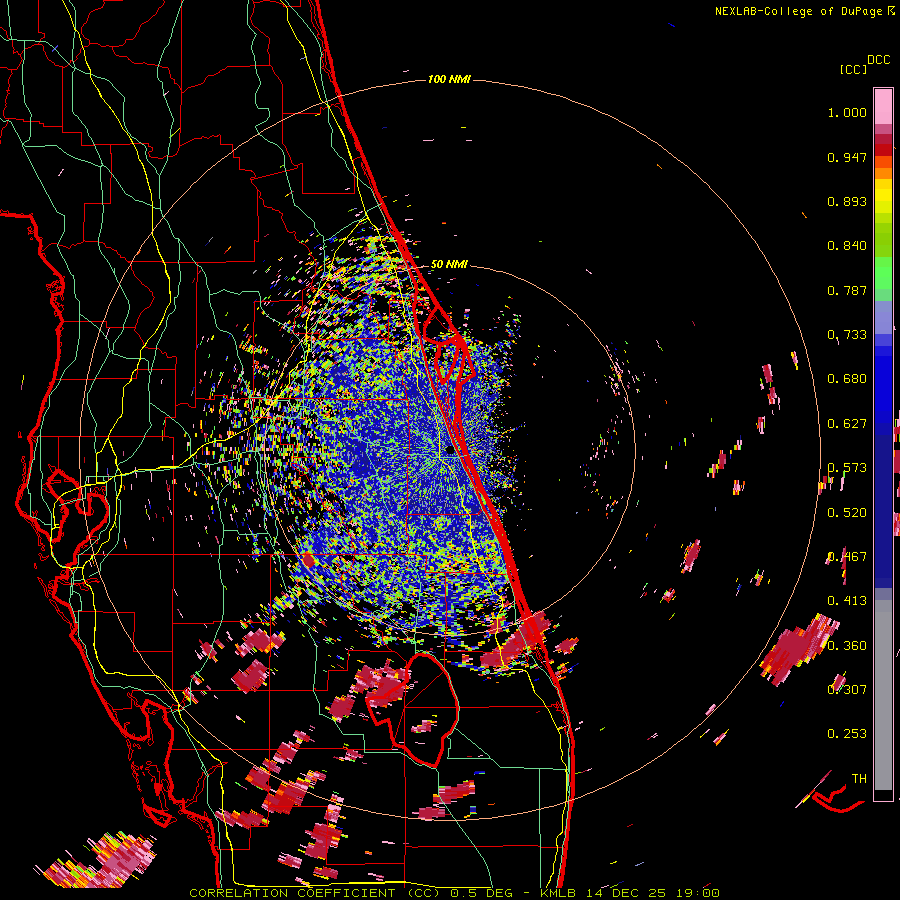Click the 100 NMI range ring label

coord(449,79)
